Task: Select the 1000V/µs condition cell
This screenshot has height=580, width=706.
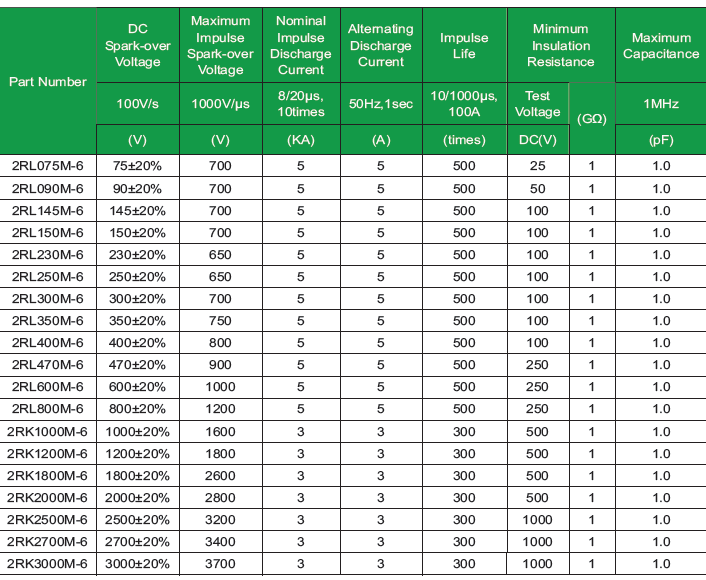Action: click(x=221, y=104)
